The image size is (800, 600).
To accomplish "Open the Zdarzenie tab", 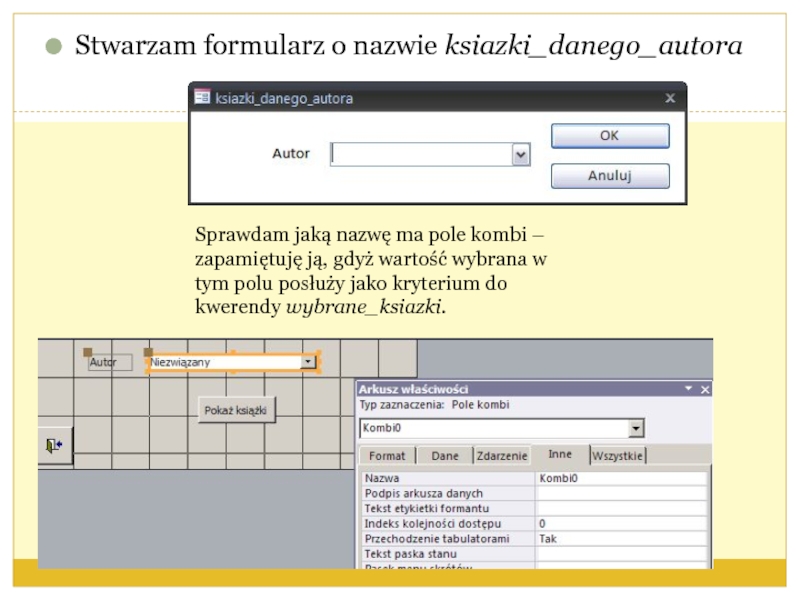I will 502,456.
